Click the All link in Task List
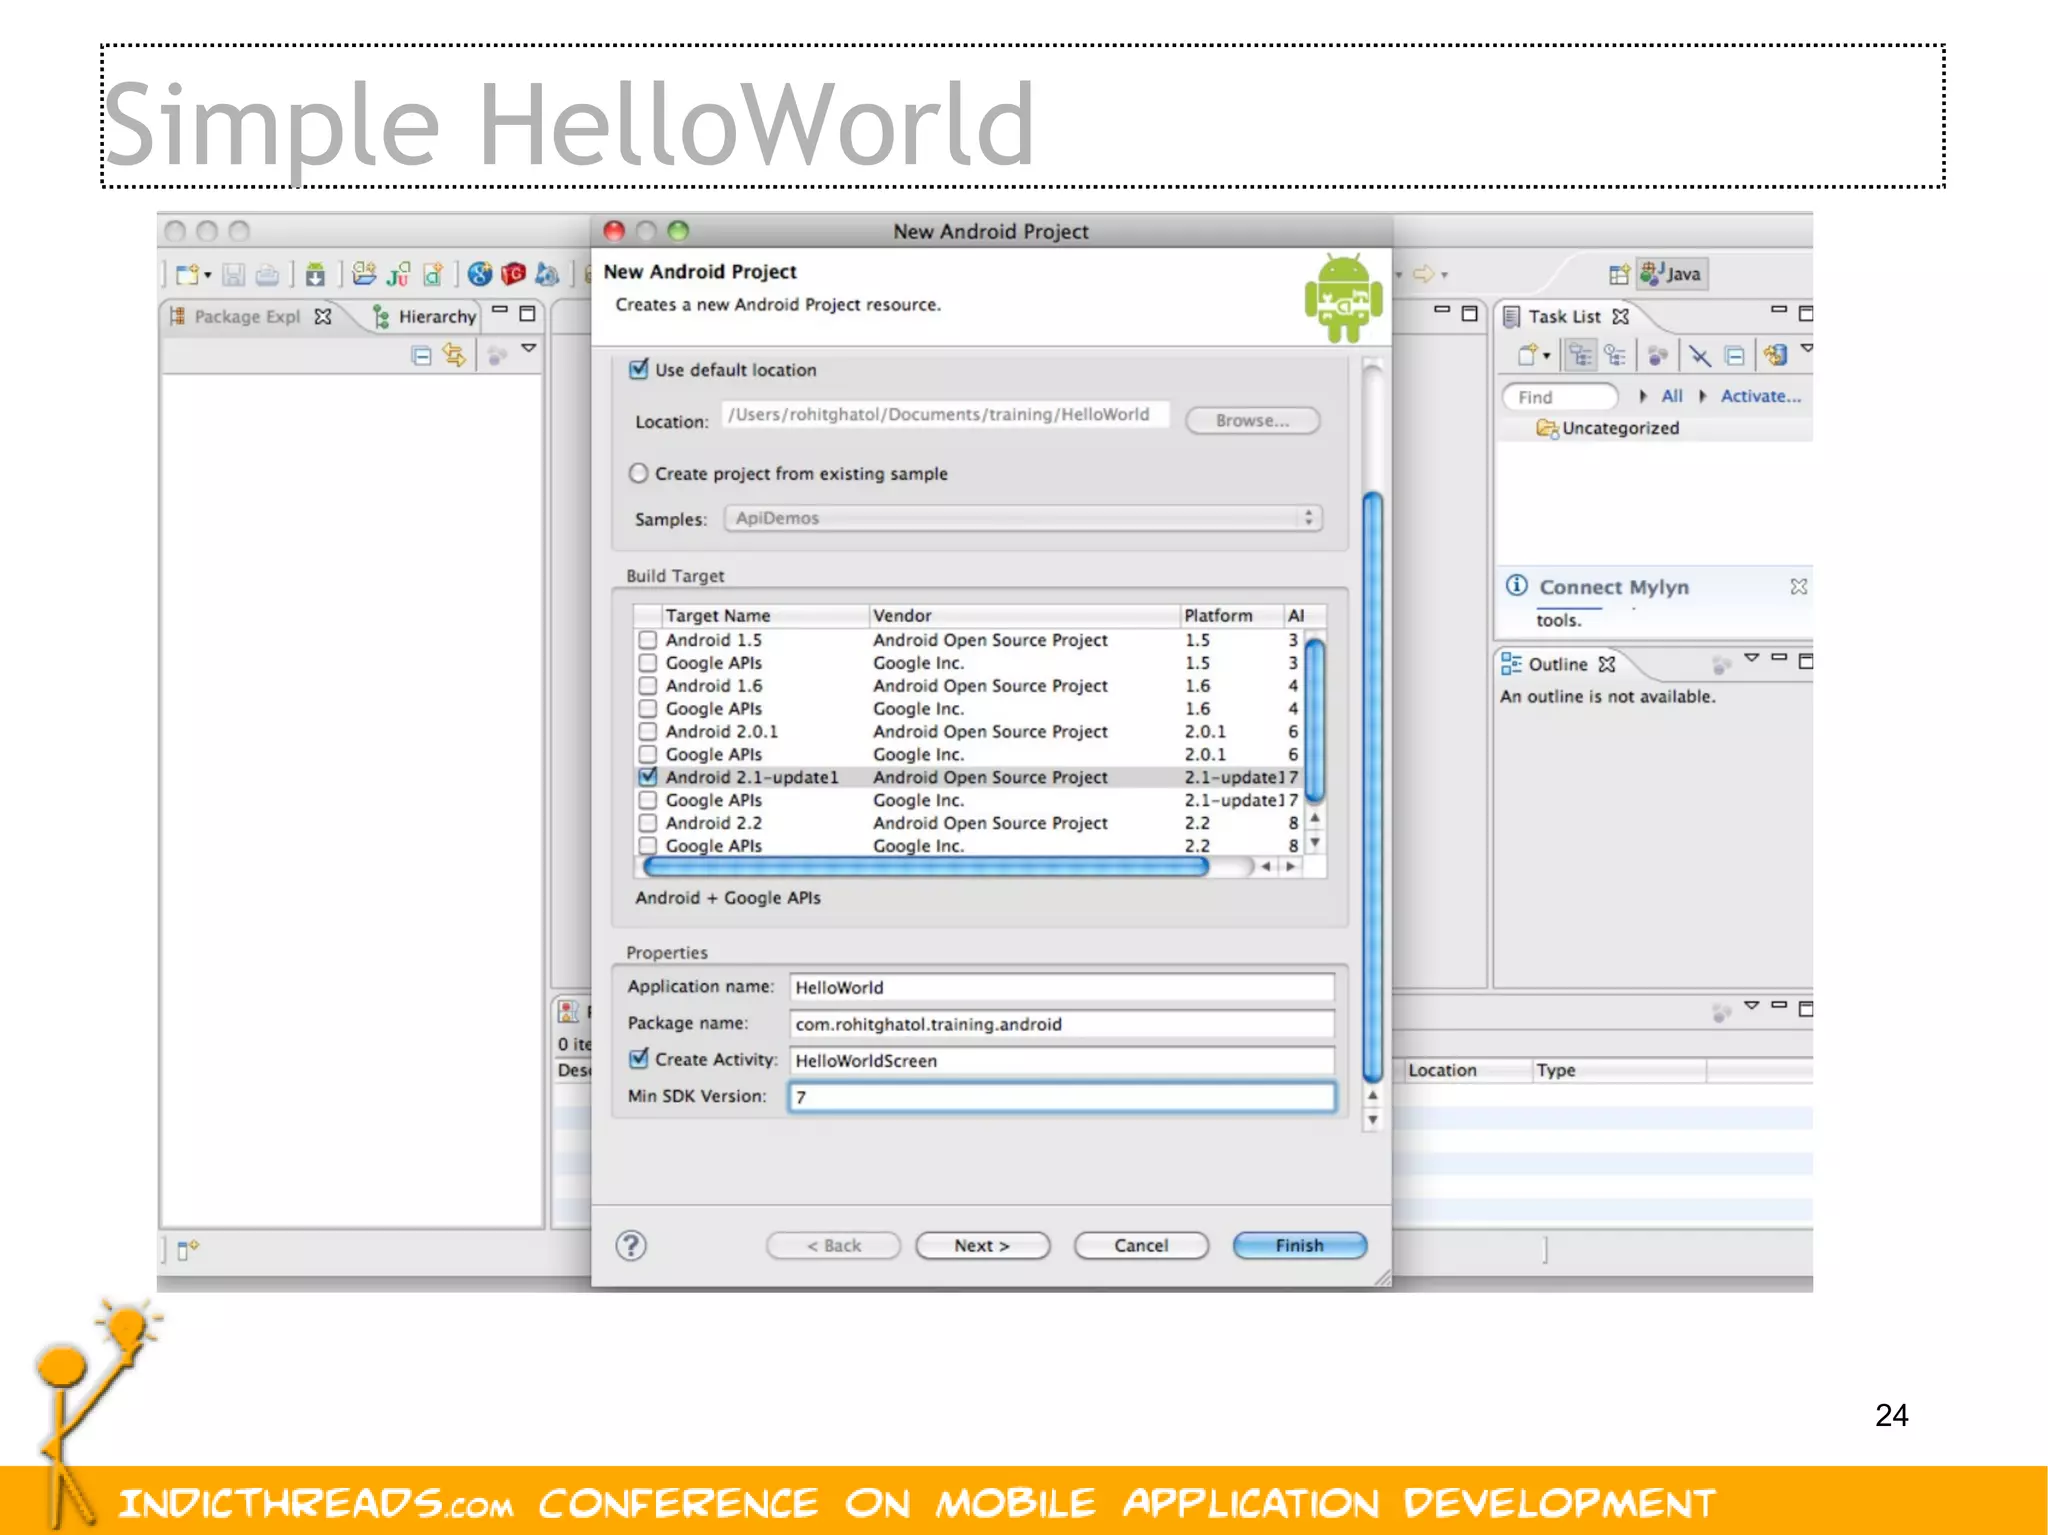Screen dimensions: 2048x1535 coord(1671,396)
